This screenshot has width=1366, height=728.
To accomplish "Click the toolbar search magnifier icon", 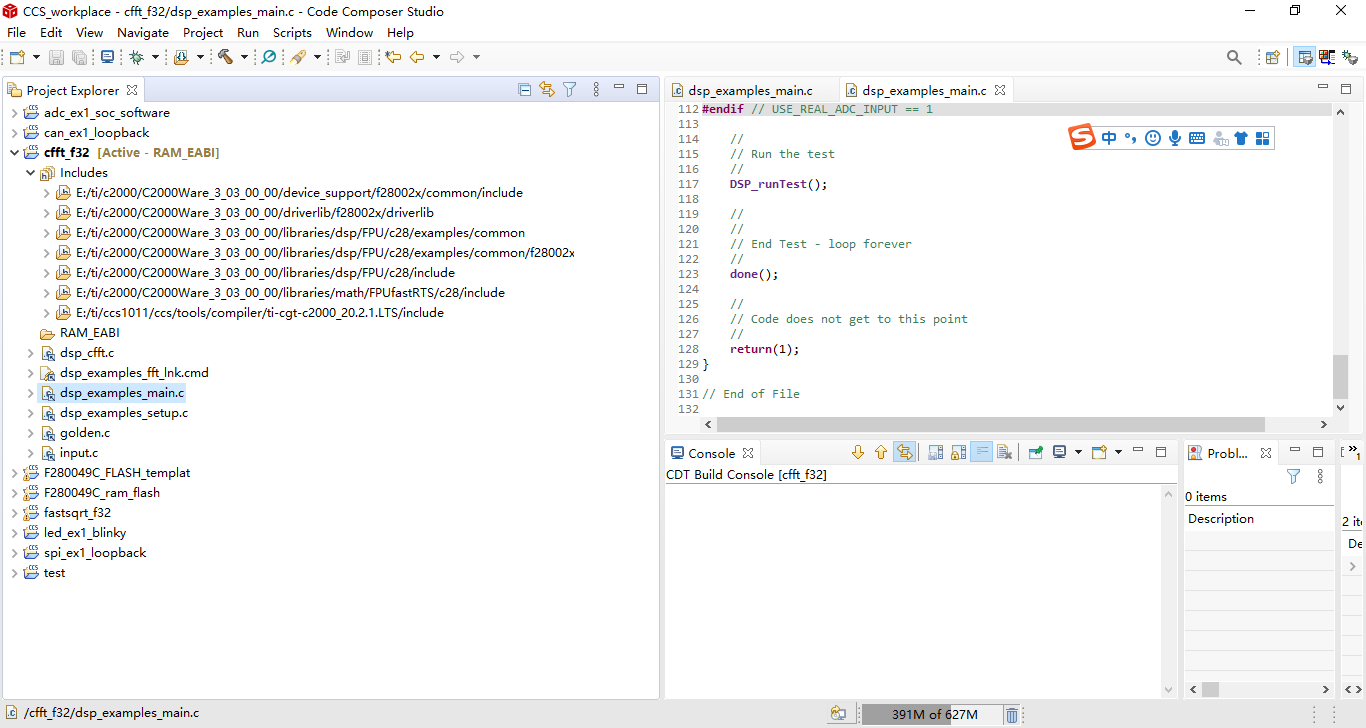I will 1234,58.
